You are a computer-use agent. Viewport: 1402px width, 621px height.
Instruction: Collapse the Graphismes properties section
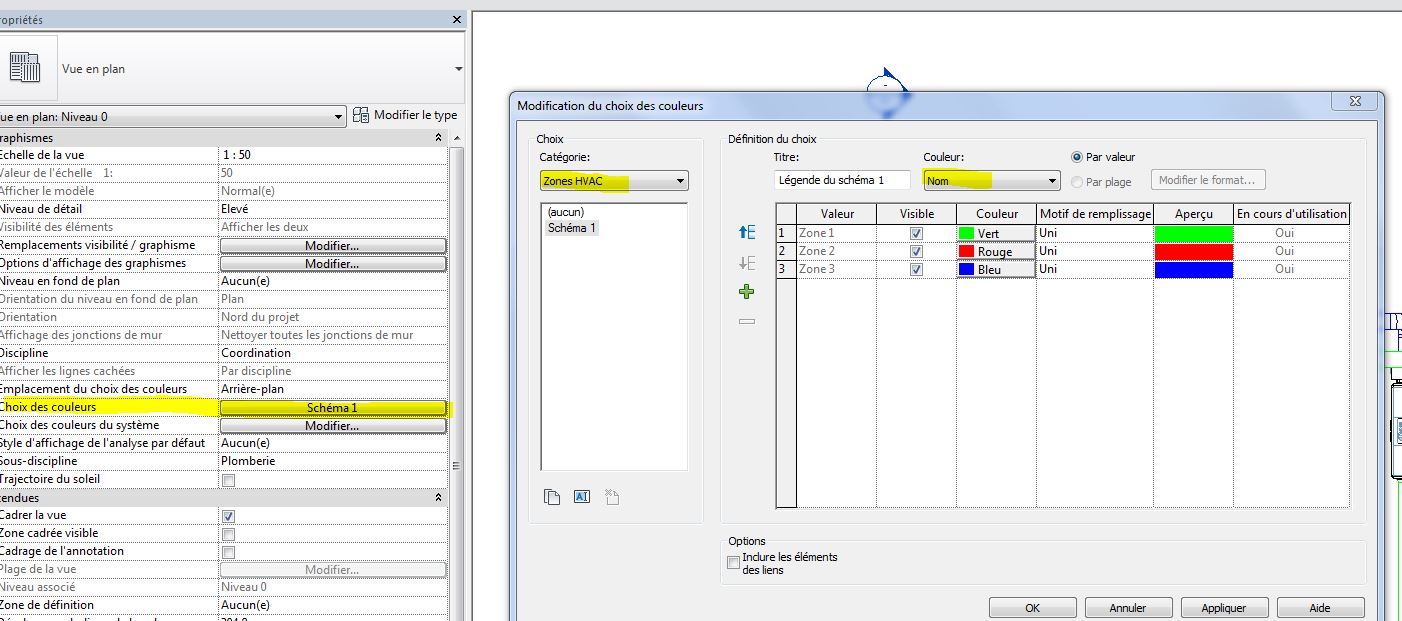click(x=438, y=137)
